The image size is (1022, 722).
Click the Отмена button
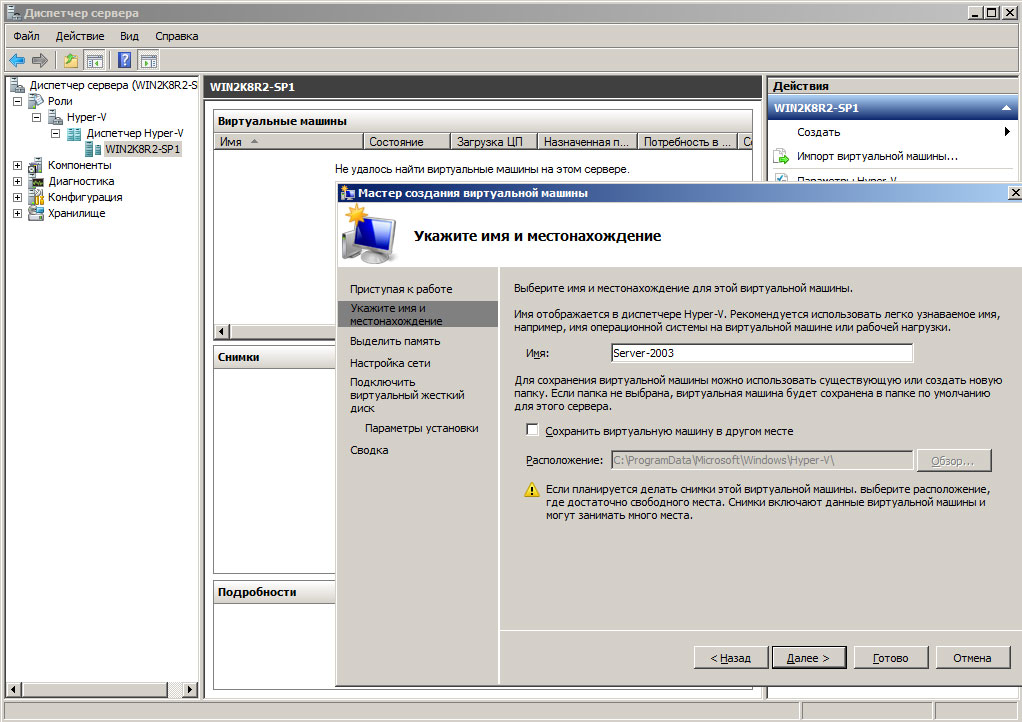[x=972, y=658]
